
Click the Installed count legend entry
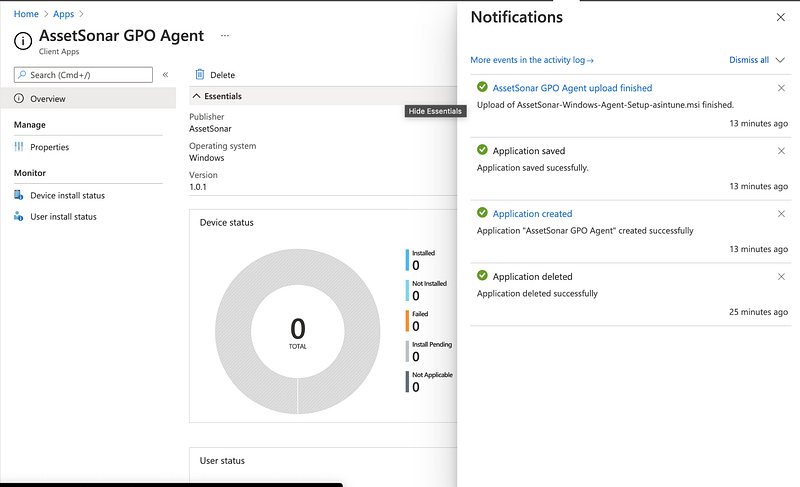(421, 260)
